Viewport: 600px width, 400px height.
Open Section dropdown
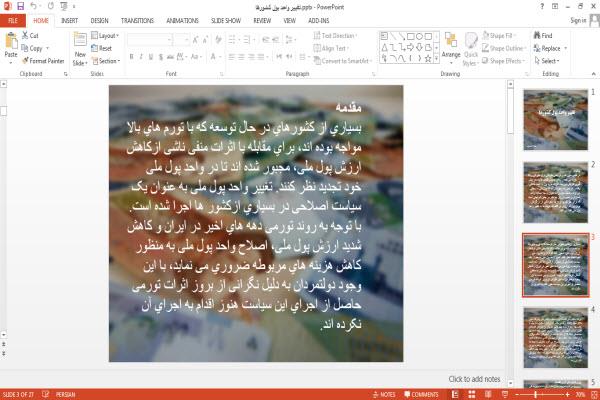(106, 61)
